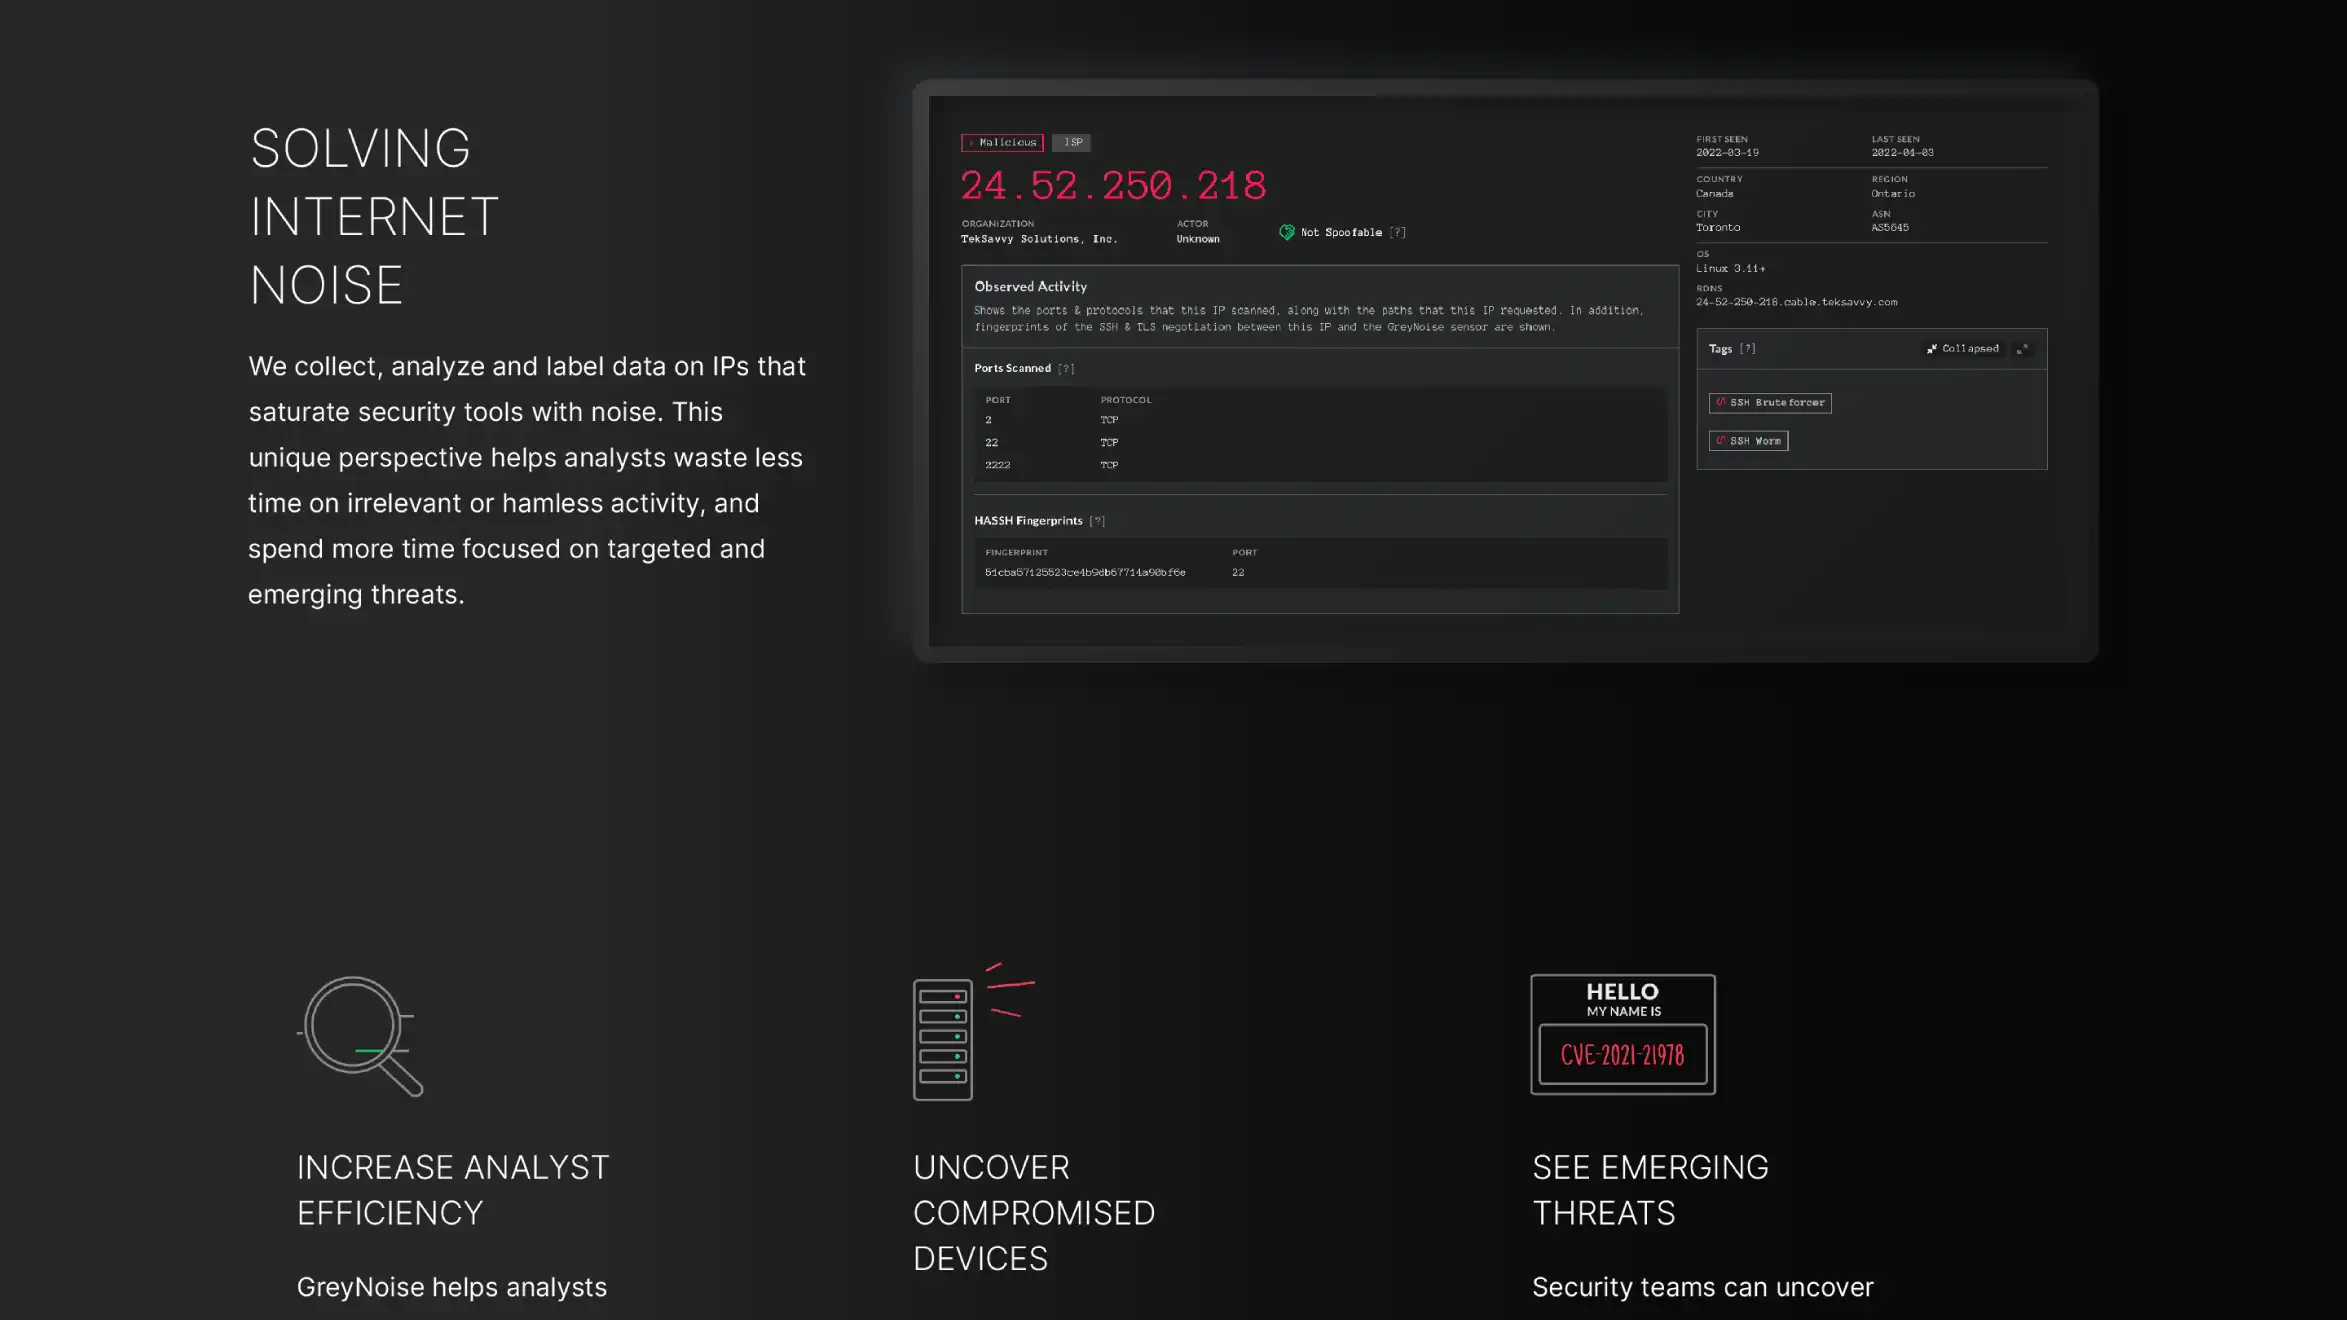Click the server rack compromised devices icon
The width and height of the screenshot is (2347, 1320).
click(944, 1038)
